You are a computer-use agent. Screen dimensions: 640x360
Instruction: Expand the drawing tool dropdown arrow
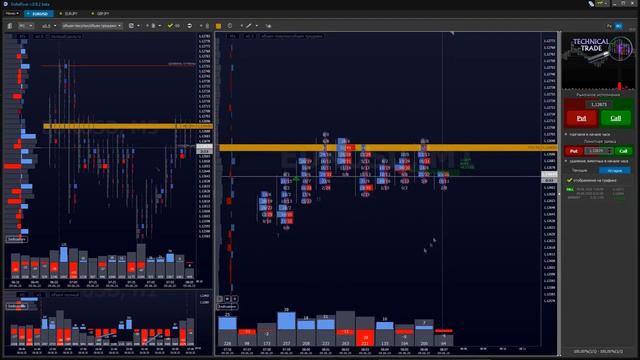click(x=256, y=26)
